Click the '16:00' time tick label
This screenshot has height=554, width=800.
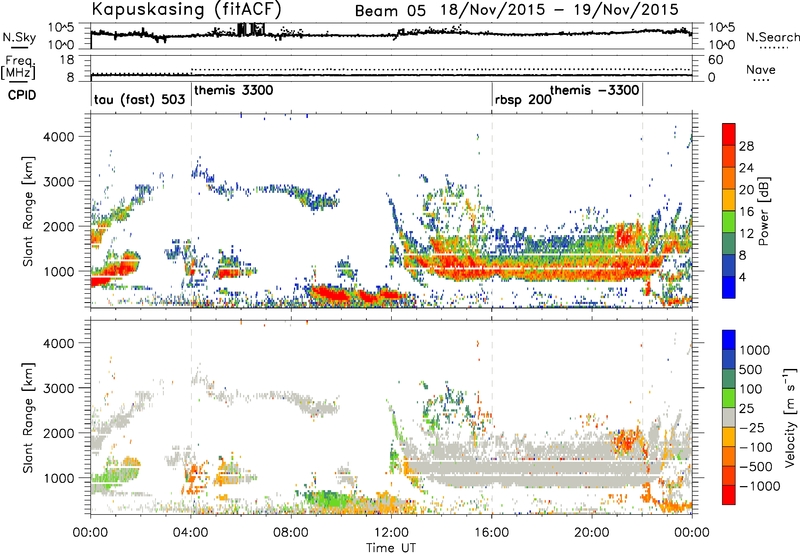[x=492, y=533]
